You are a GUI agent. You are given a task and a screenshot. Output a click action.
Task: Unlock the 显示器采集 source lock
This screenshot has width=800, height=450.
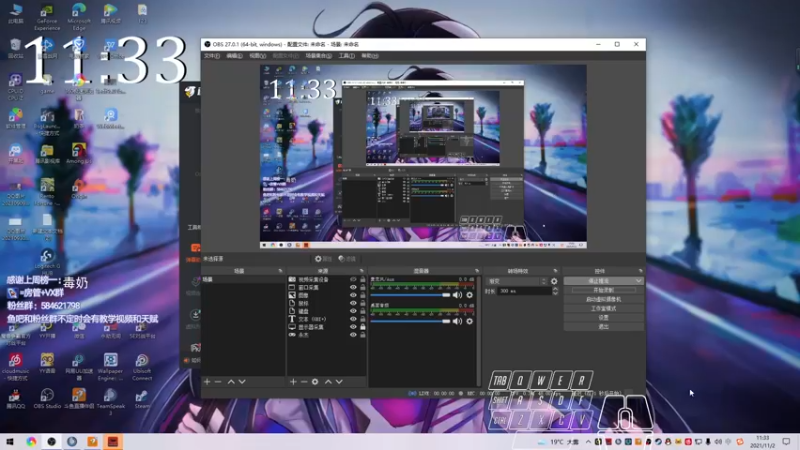click(x=363, y=327)
